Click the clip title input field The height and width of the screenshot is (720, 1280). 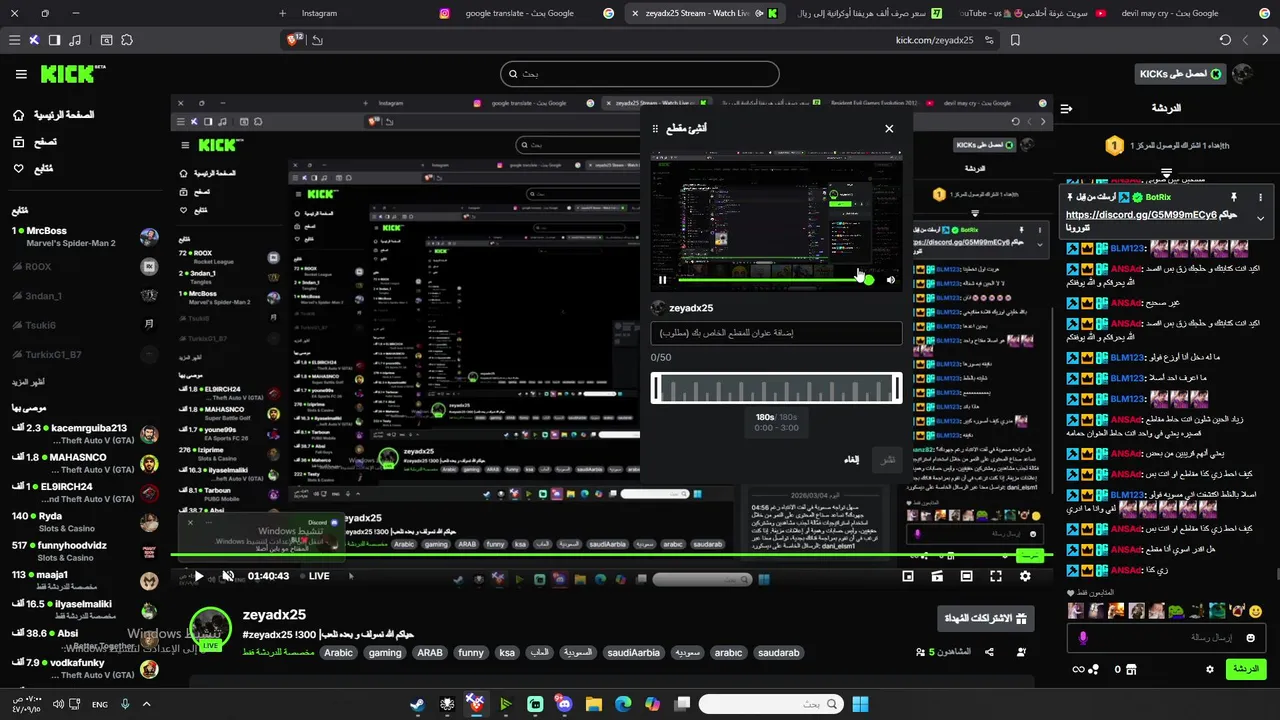point(776,333)
